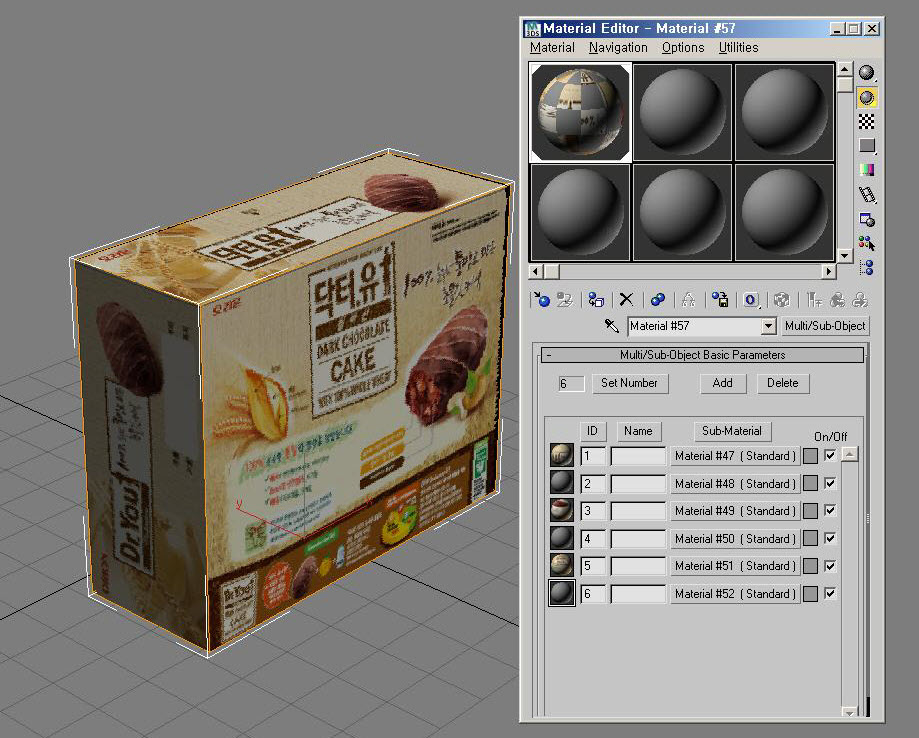The image size is (919, 738).
Task: Click sub-material 1 preview sphere
Action: coord(561,455)
